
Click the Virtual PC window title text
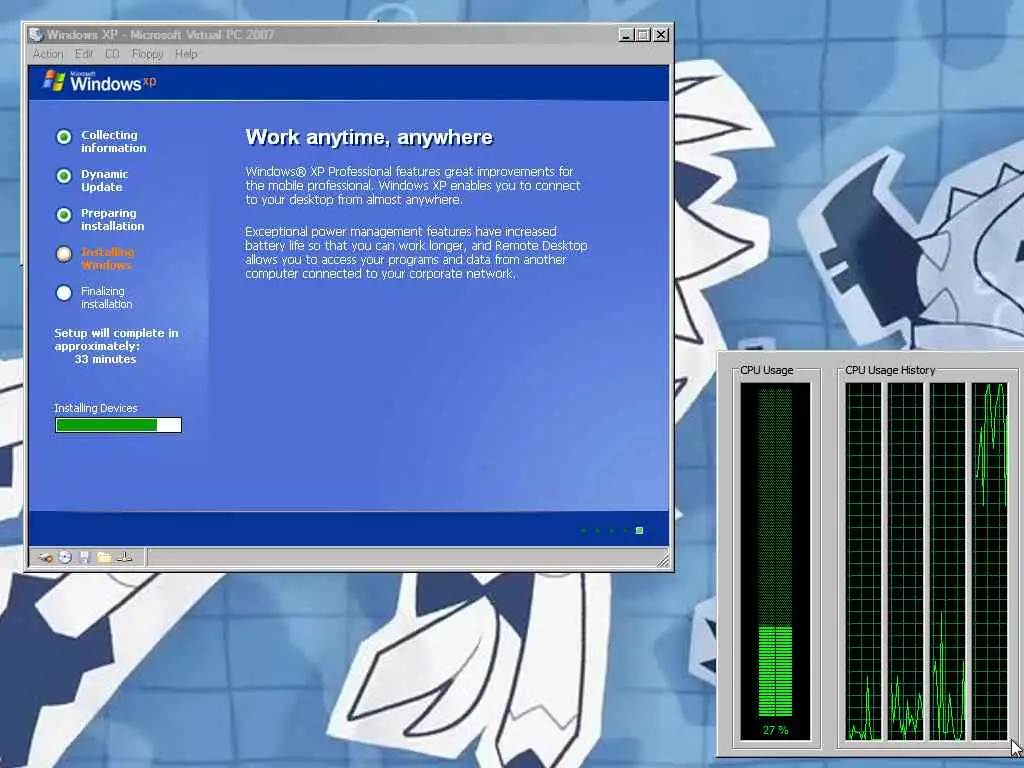[161, 35]
